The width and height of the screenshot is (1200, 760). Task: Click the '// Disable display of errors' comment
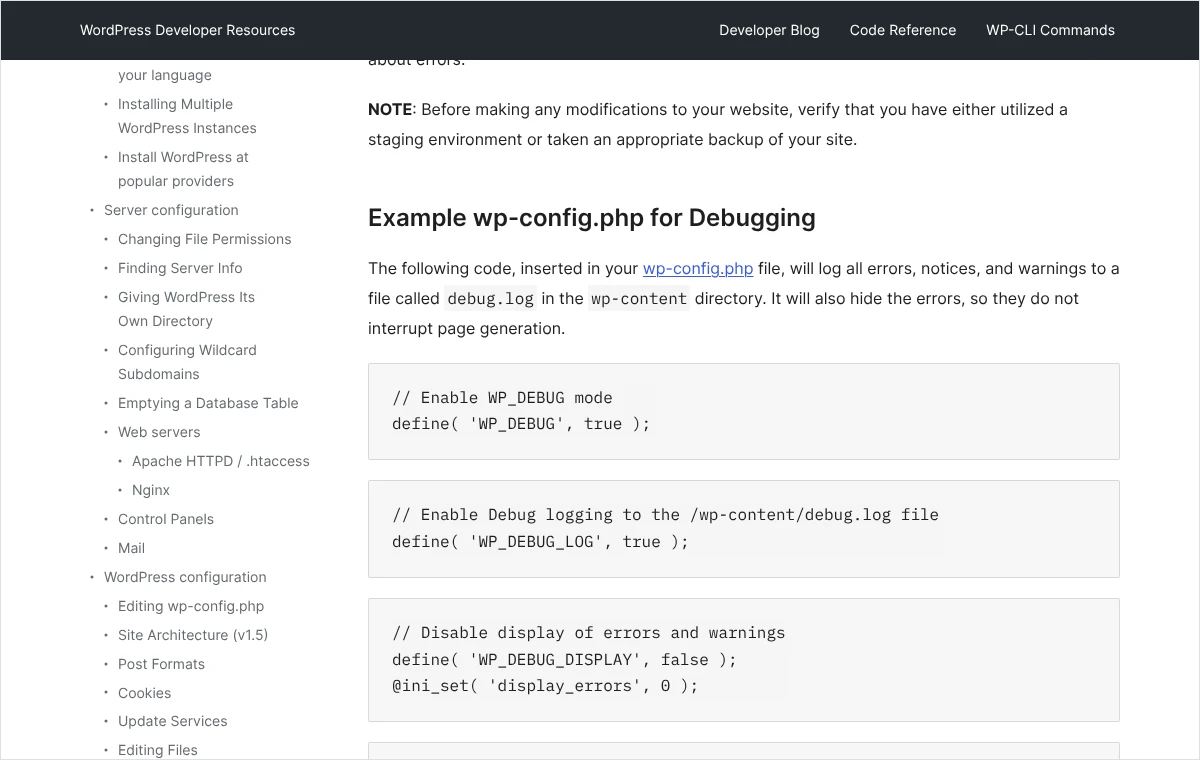[x=588, y=633]
